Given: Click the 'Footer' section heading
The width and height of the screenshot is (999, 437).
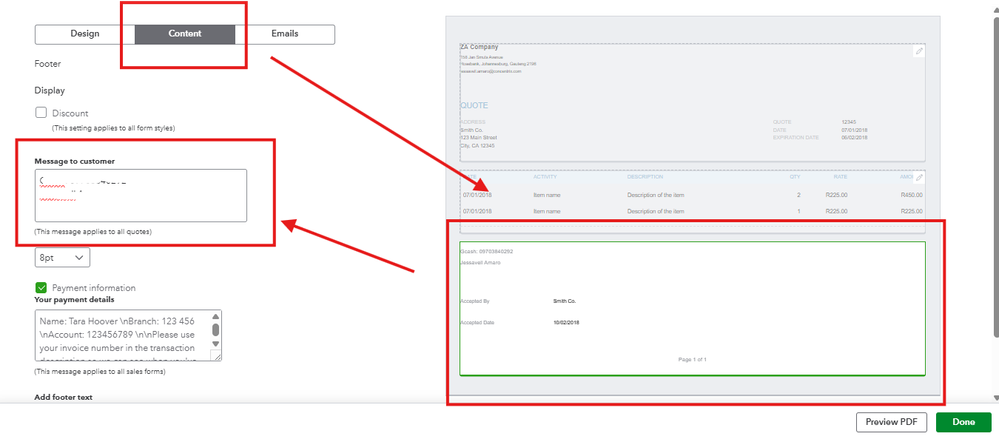Looking at the screenshot, I should 48,64.
